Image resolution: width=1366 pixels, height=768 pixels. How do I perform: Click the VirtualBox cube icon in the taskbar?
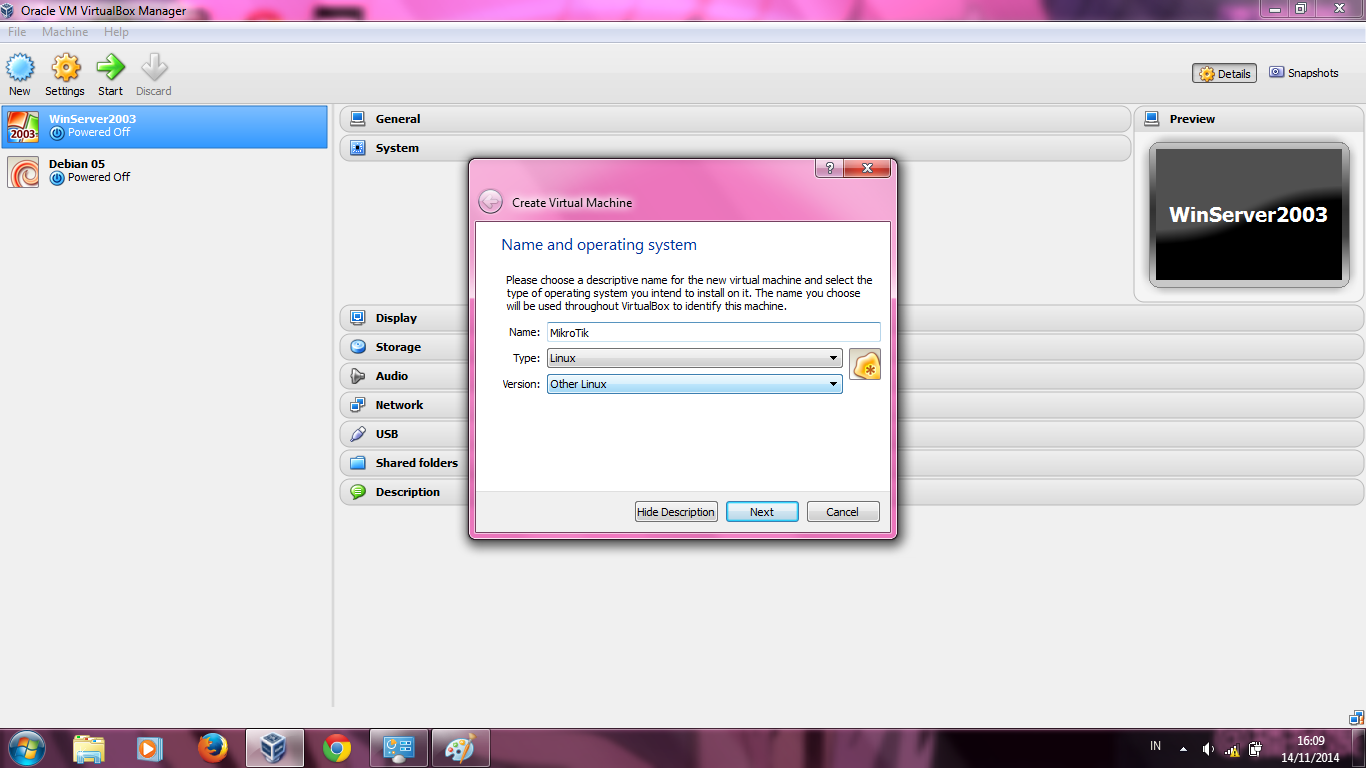tap(274, 748)
